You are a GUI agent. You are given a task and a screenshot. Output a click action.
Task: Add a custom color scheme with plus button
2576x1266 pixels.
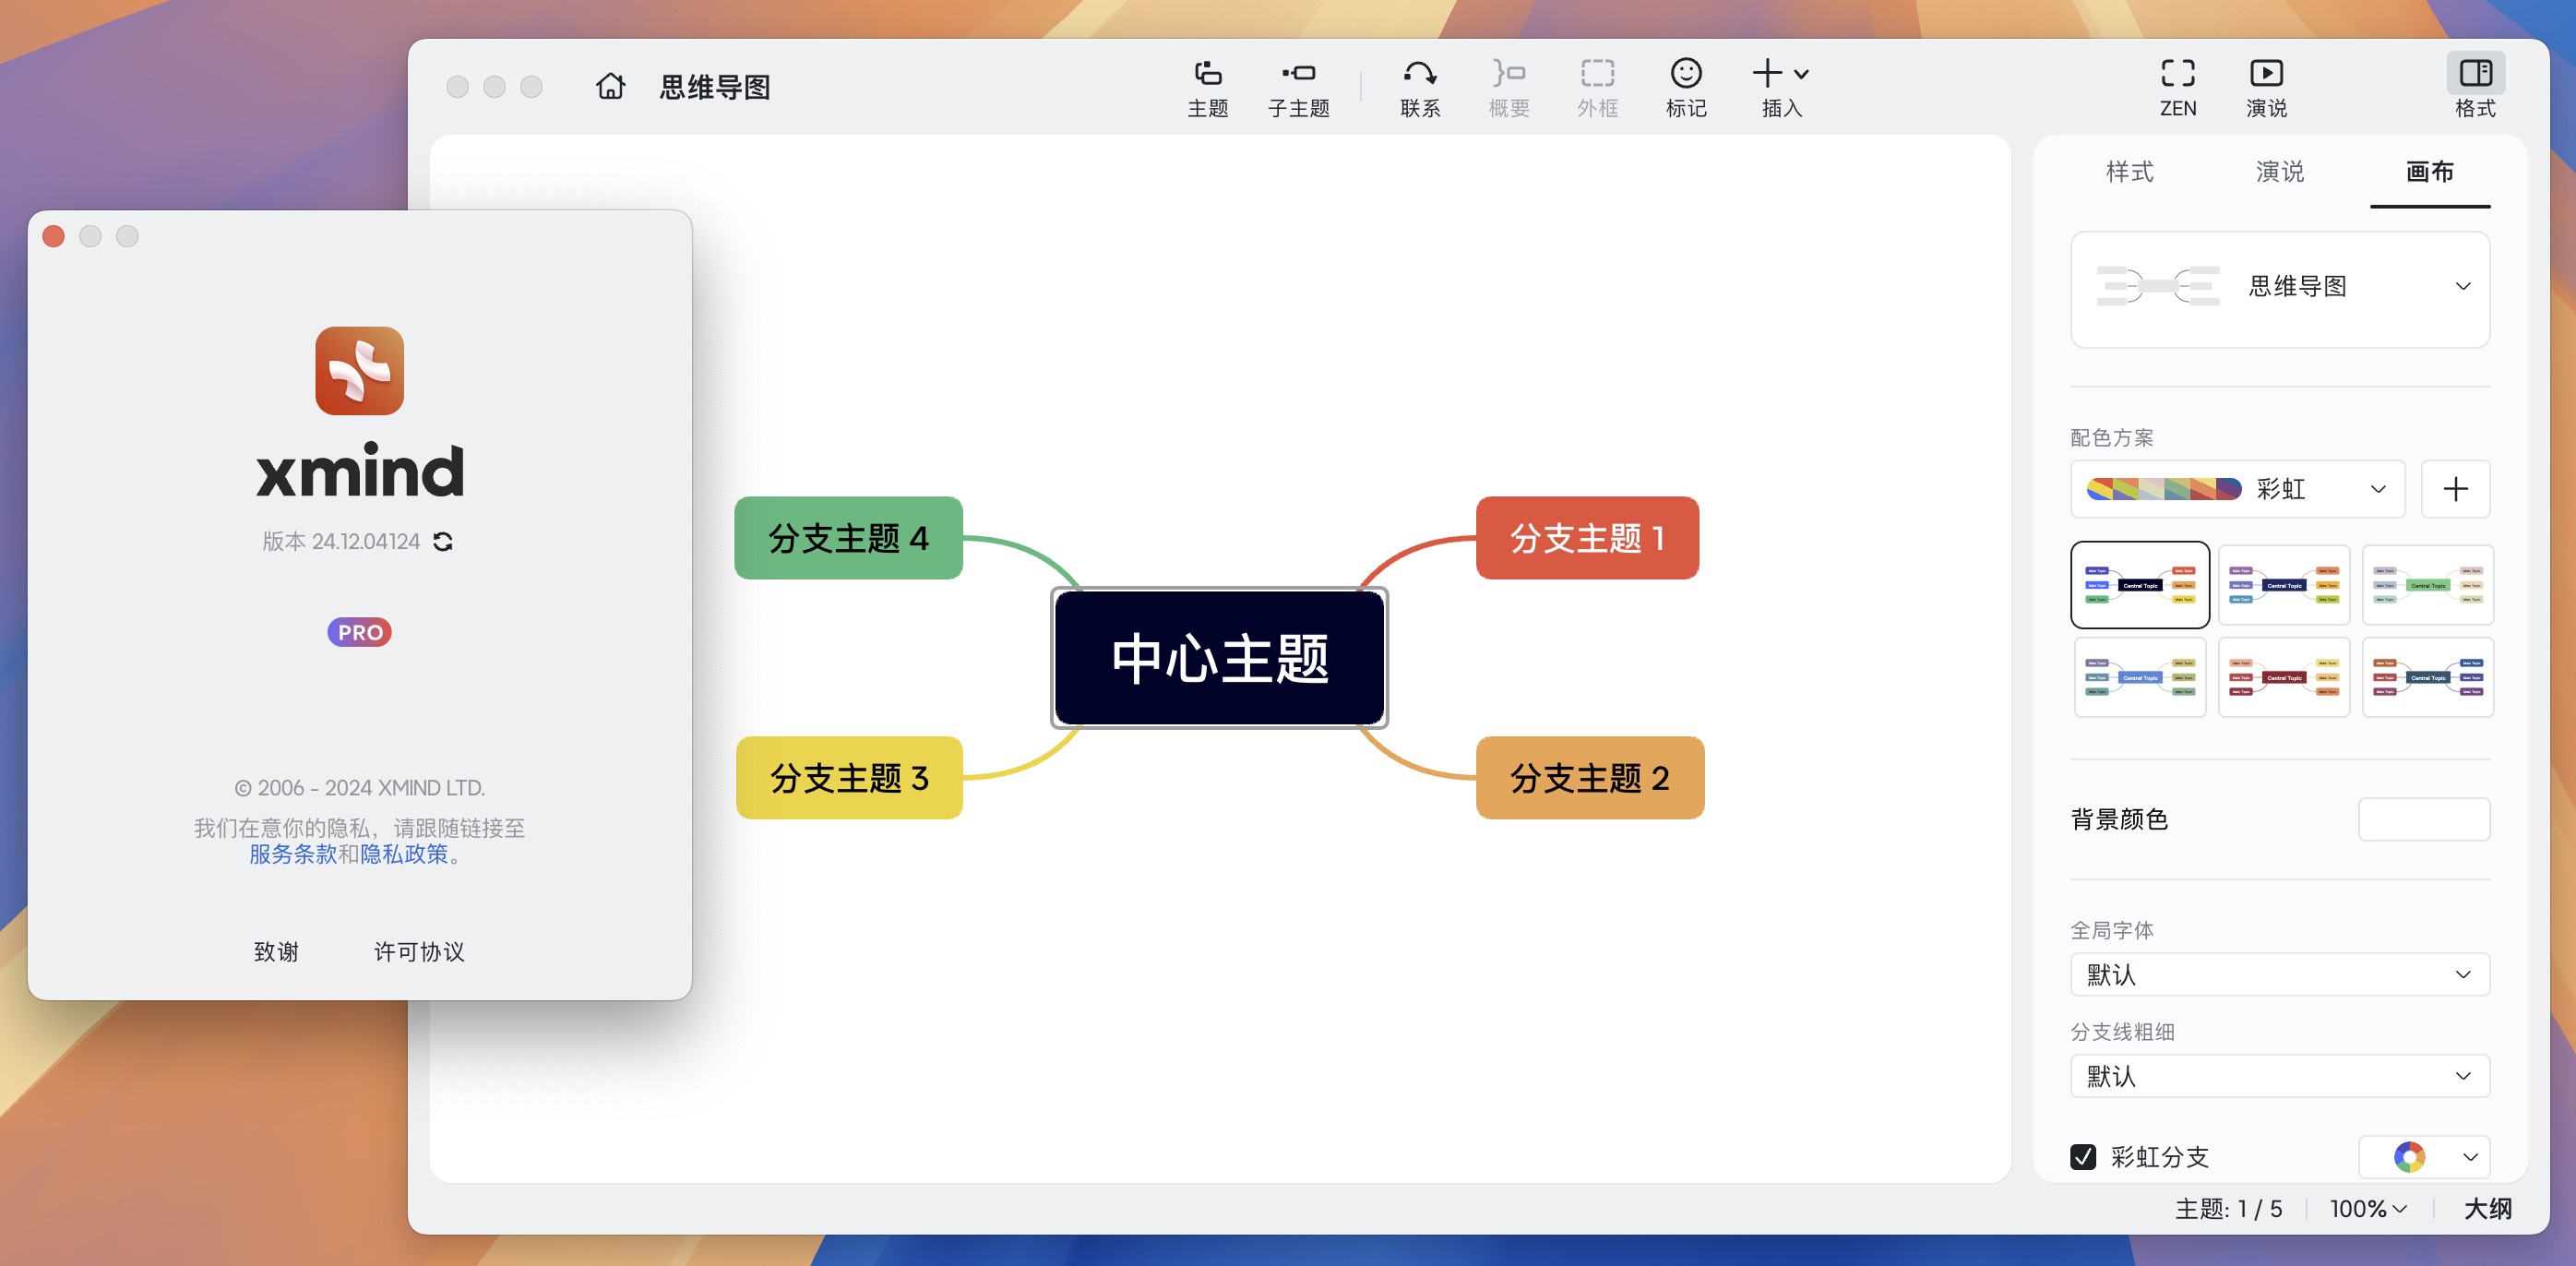[2454, 489]
